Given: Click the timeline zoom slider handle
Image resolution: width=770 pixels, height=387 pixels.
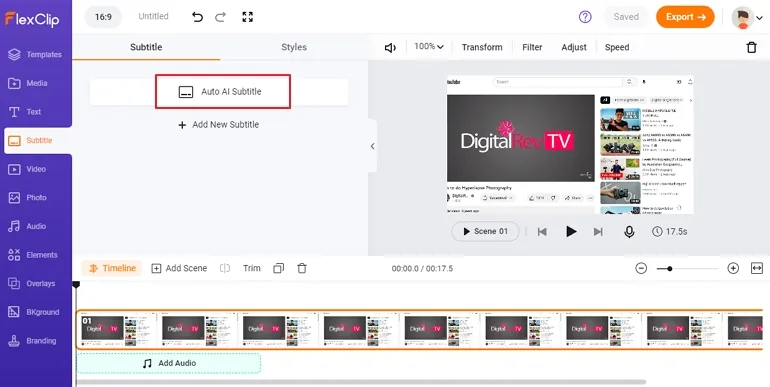Looking at the screenshot, I should click(x=669, y=269).
